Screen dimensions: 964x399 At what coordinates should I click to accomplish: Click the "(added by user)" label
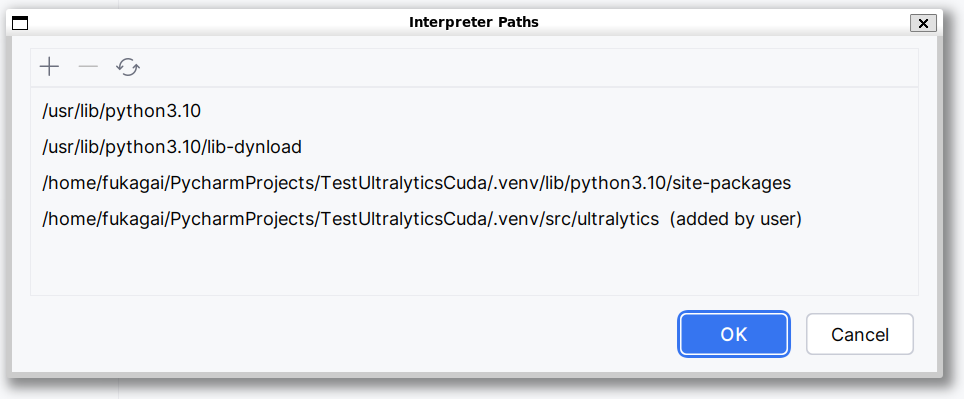[x=735, y=219]
